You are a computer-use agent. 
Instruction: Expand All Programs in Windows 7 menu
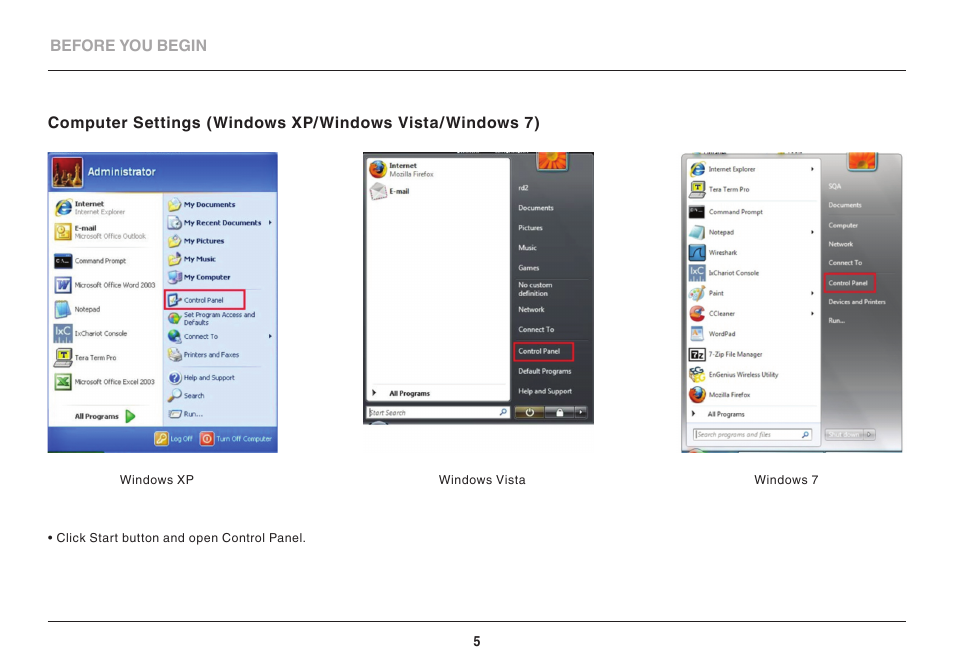pyautogui.click(x=719, y=414)
